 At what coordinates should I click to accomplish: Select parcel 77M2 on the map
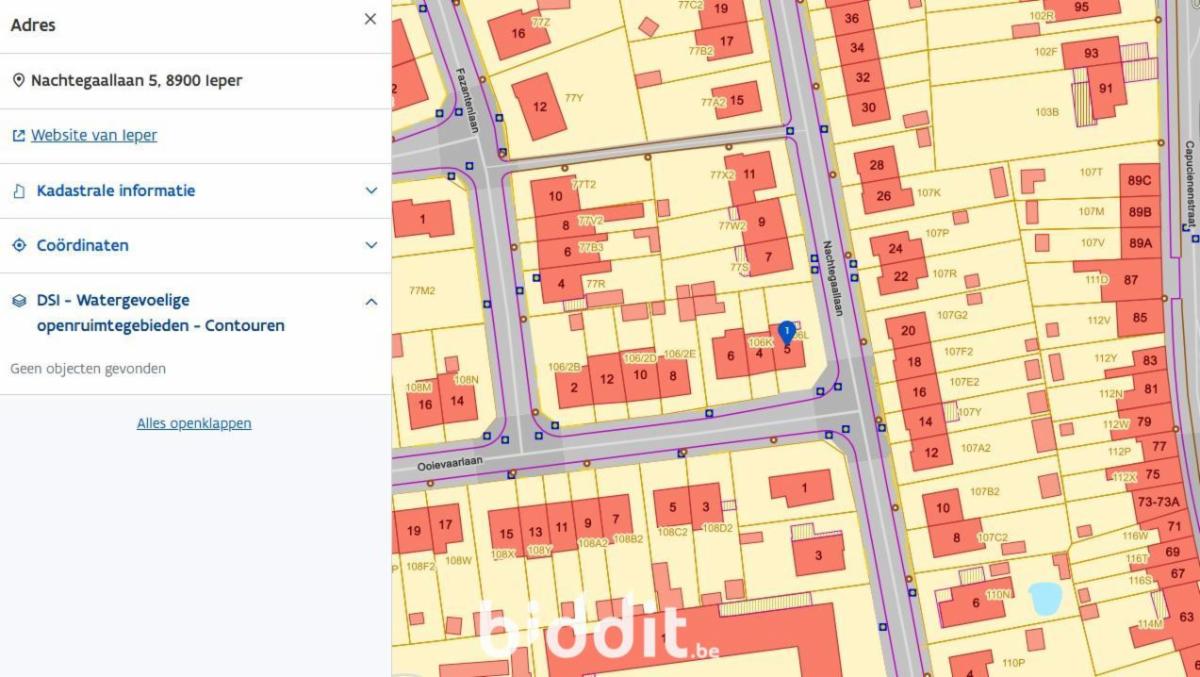click(422, 291)
